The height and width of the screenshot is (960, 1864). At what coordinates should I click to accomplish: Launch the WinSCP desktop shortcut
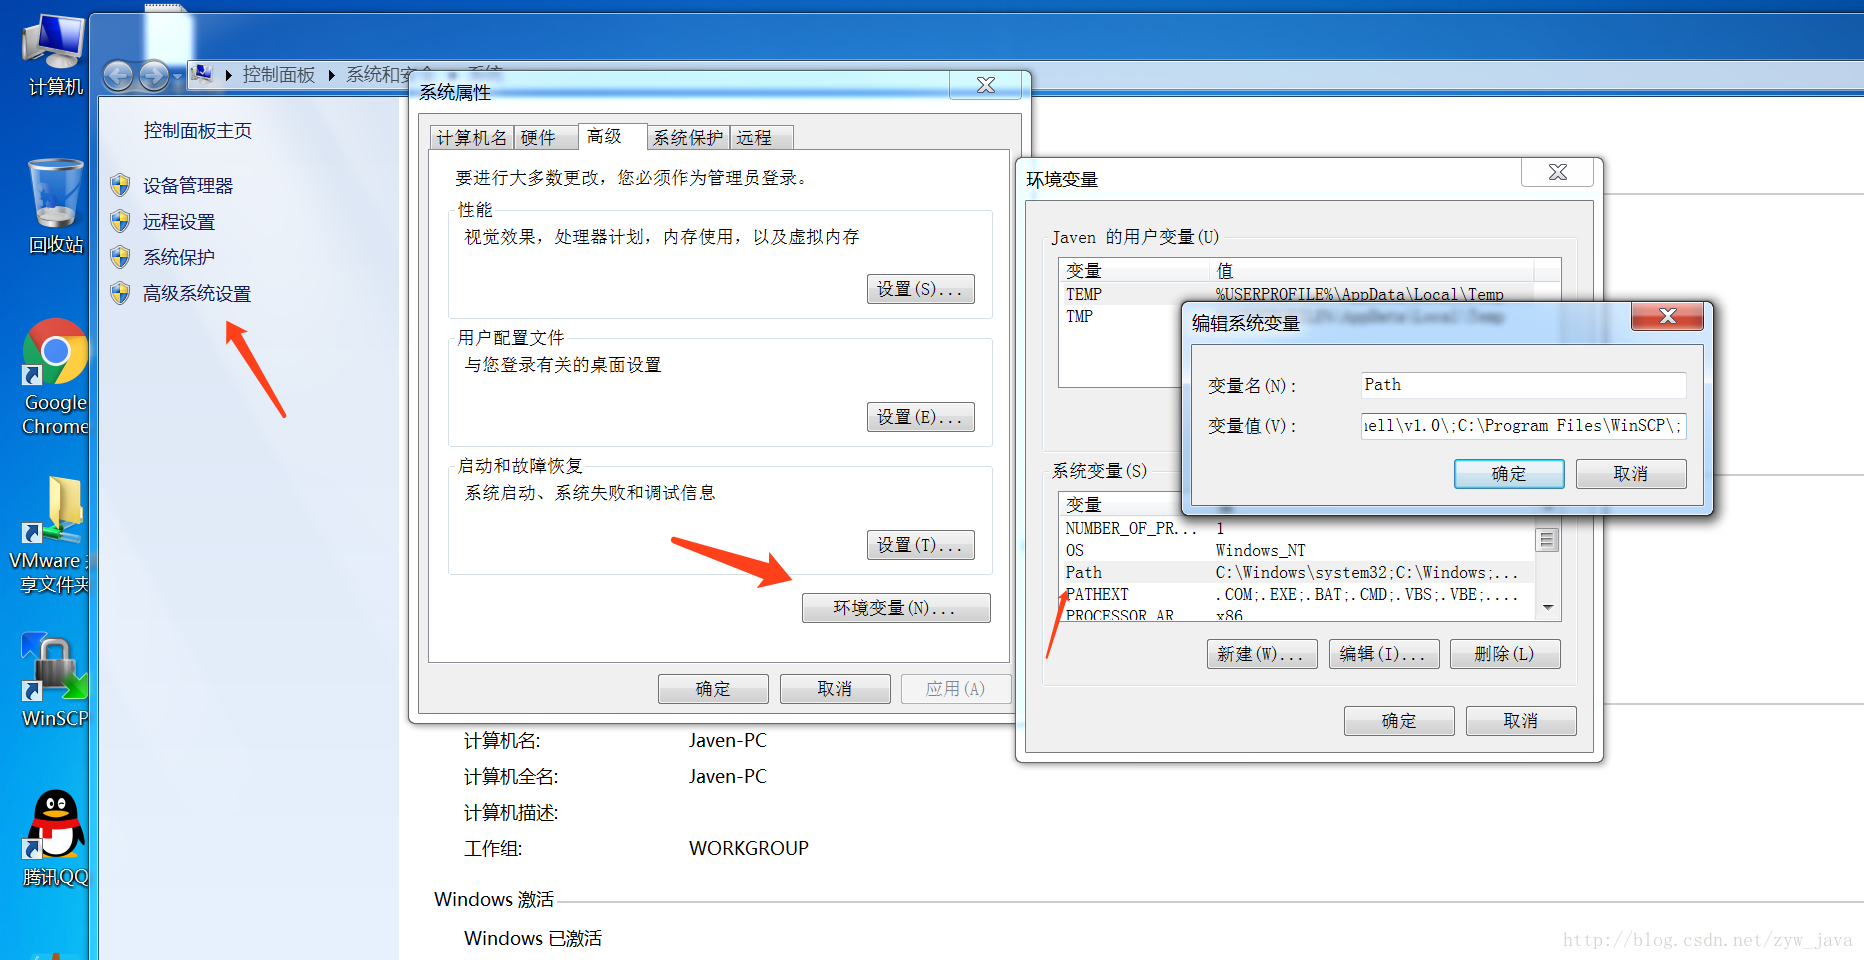click(x=55, y=681)
